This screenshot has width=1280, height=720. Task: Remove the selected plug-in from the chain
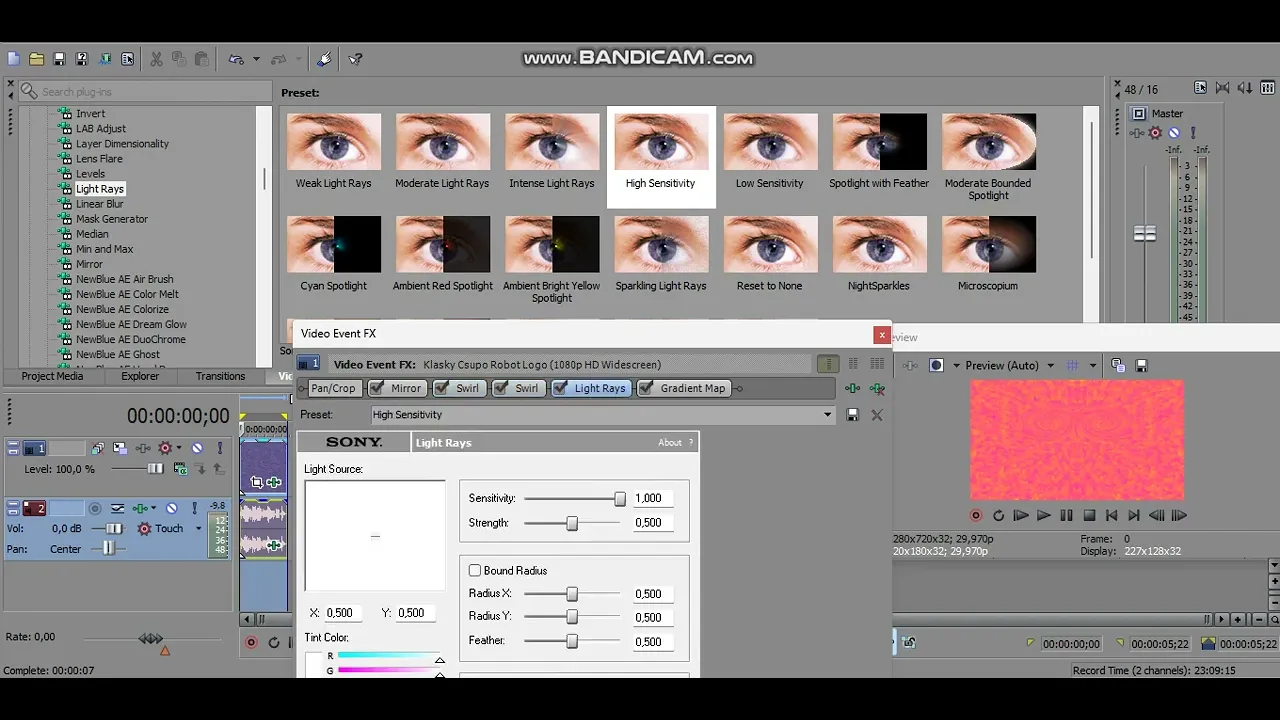(x=877, y=388)
